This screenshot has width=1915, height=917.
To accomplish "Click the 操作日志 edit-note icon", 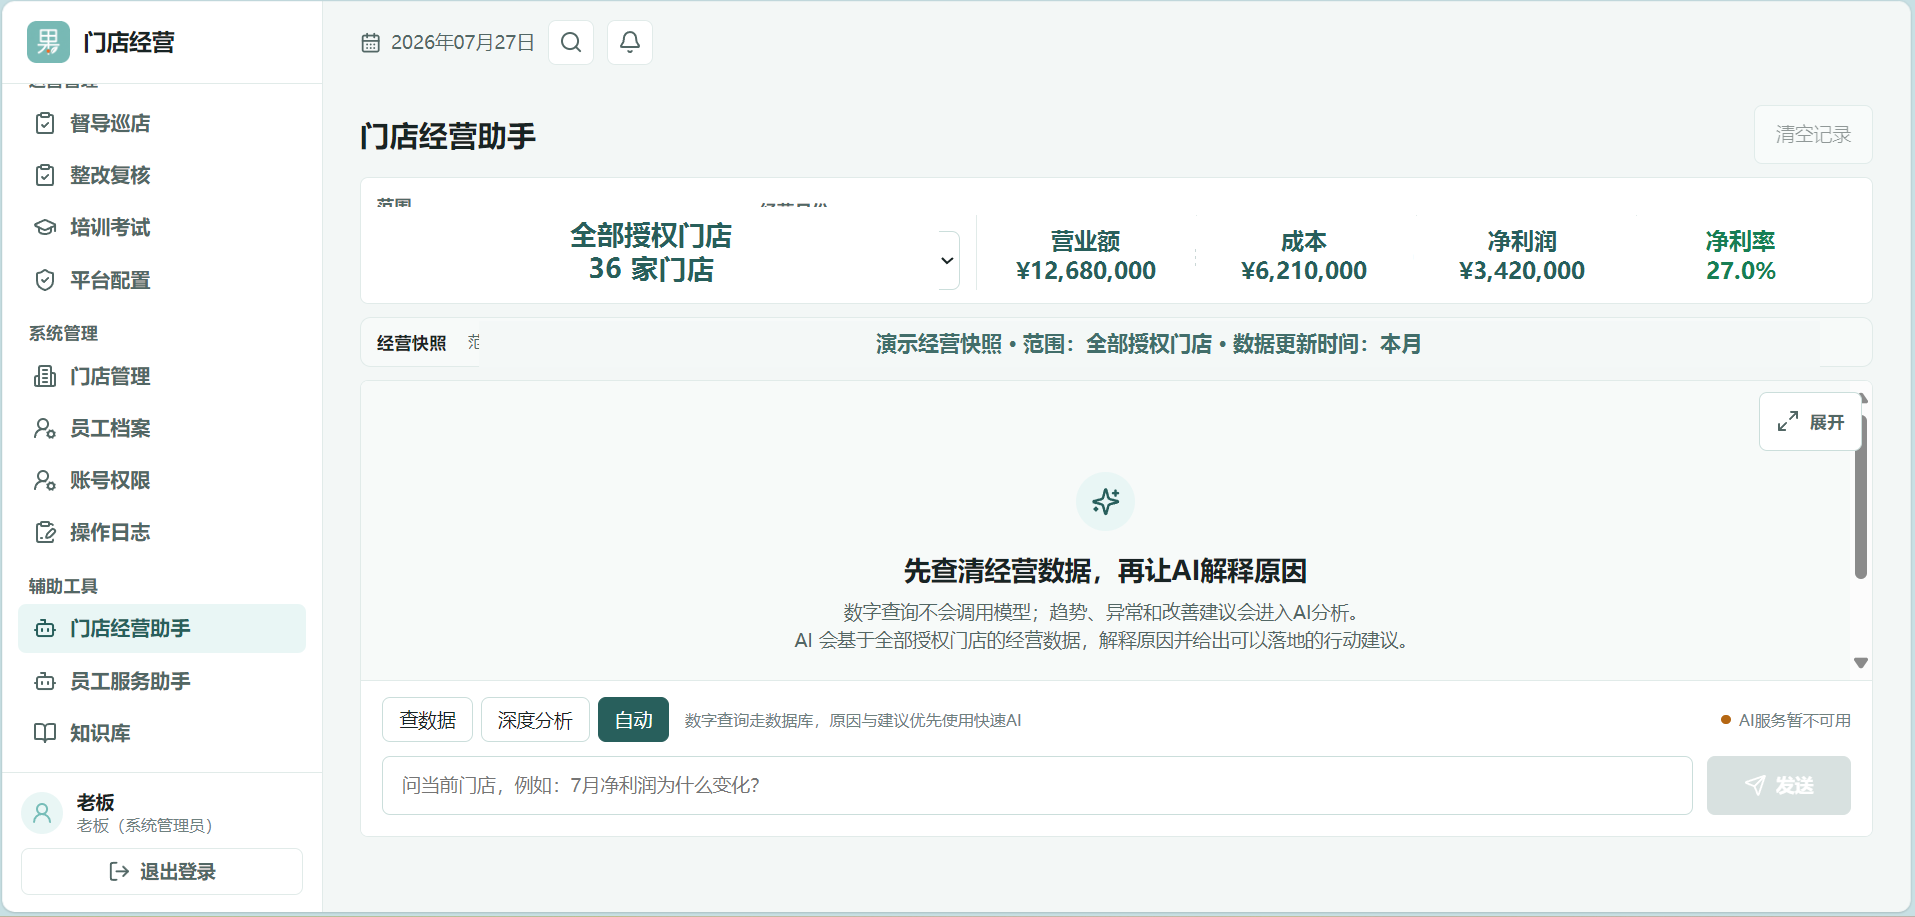I will pos(45,532).
